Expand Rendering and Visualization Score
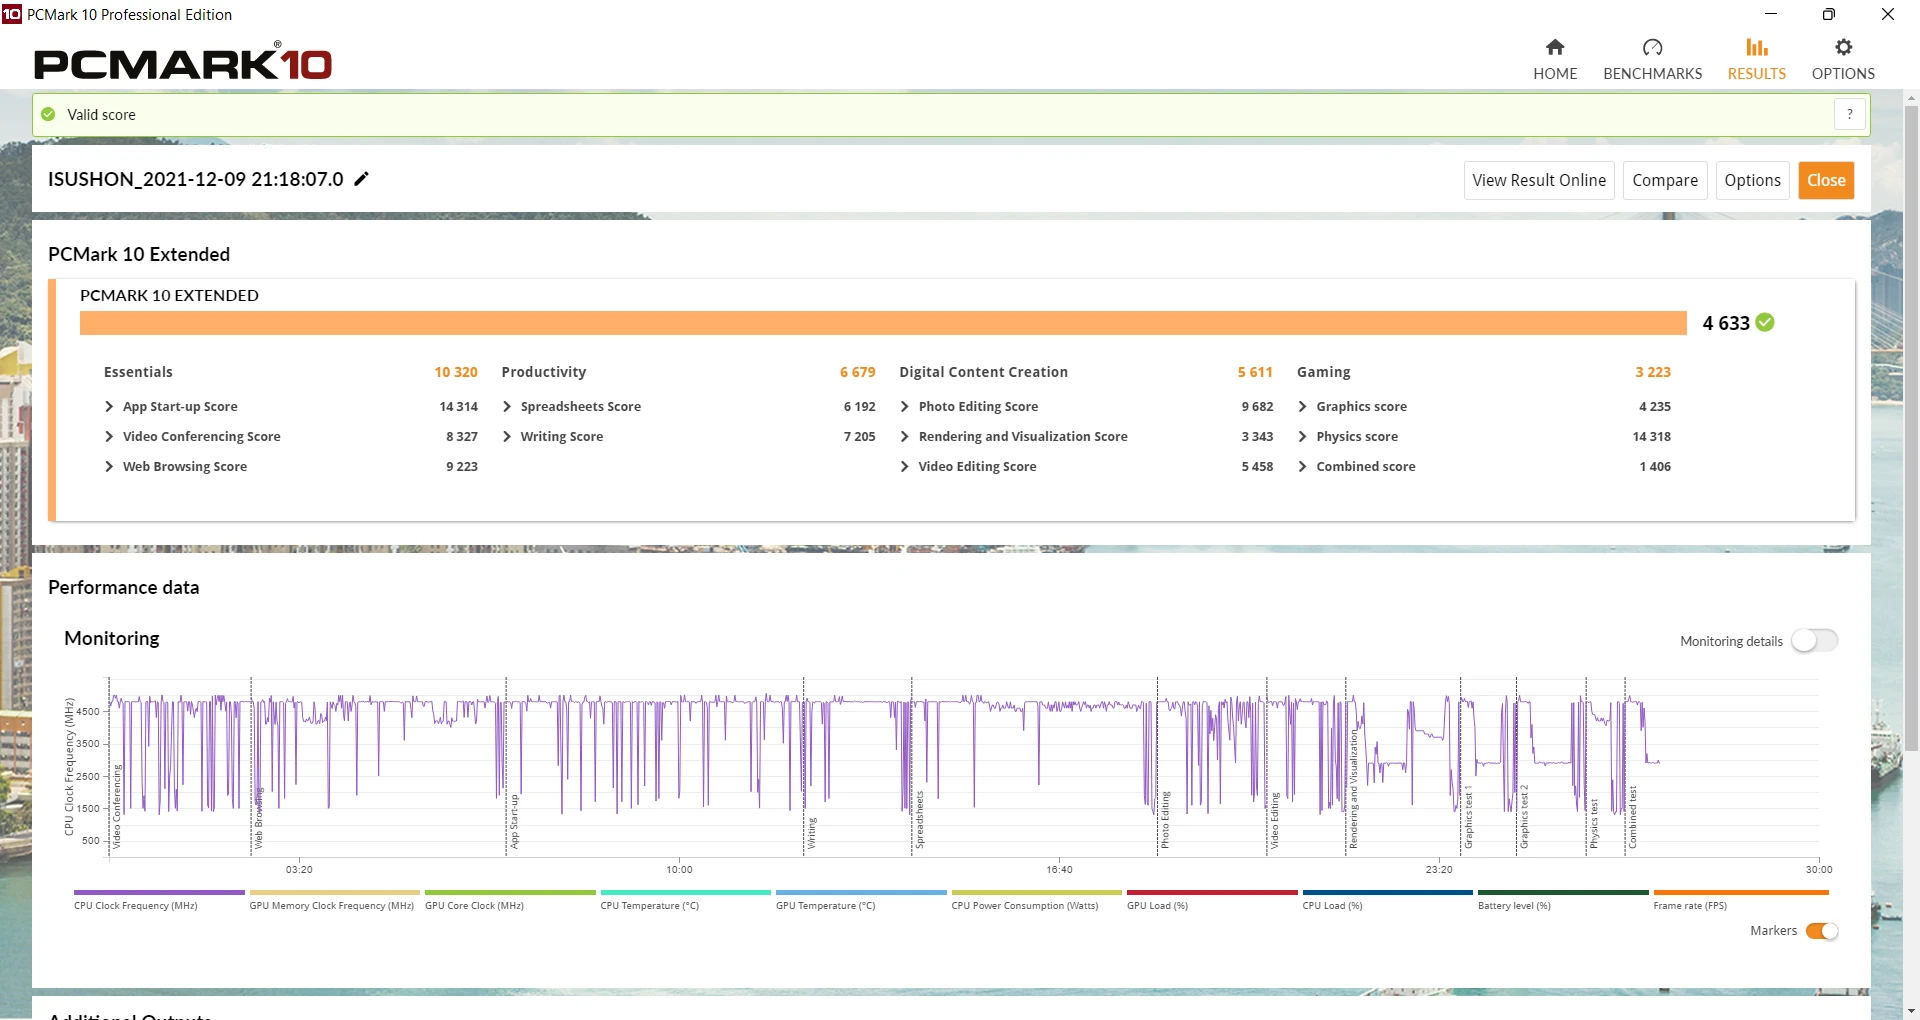 coord(905,436)
